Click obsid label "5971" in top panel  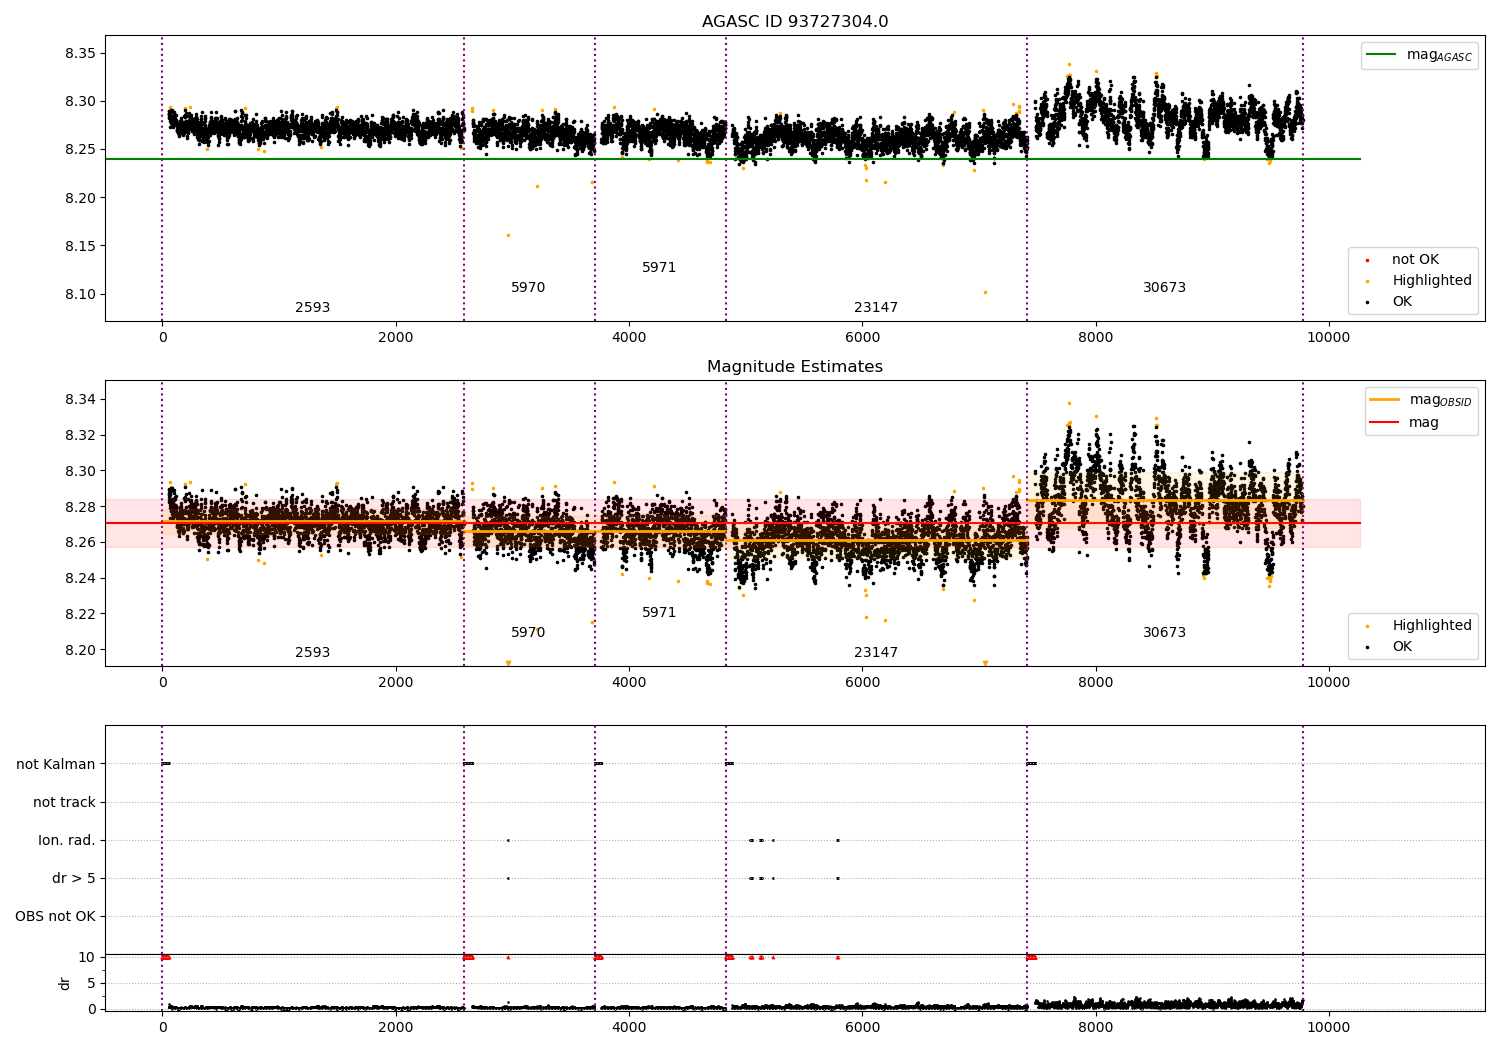(659, 268)
